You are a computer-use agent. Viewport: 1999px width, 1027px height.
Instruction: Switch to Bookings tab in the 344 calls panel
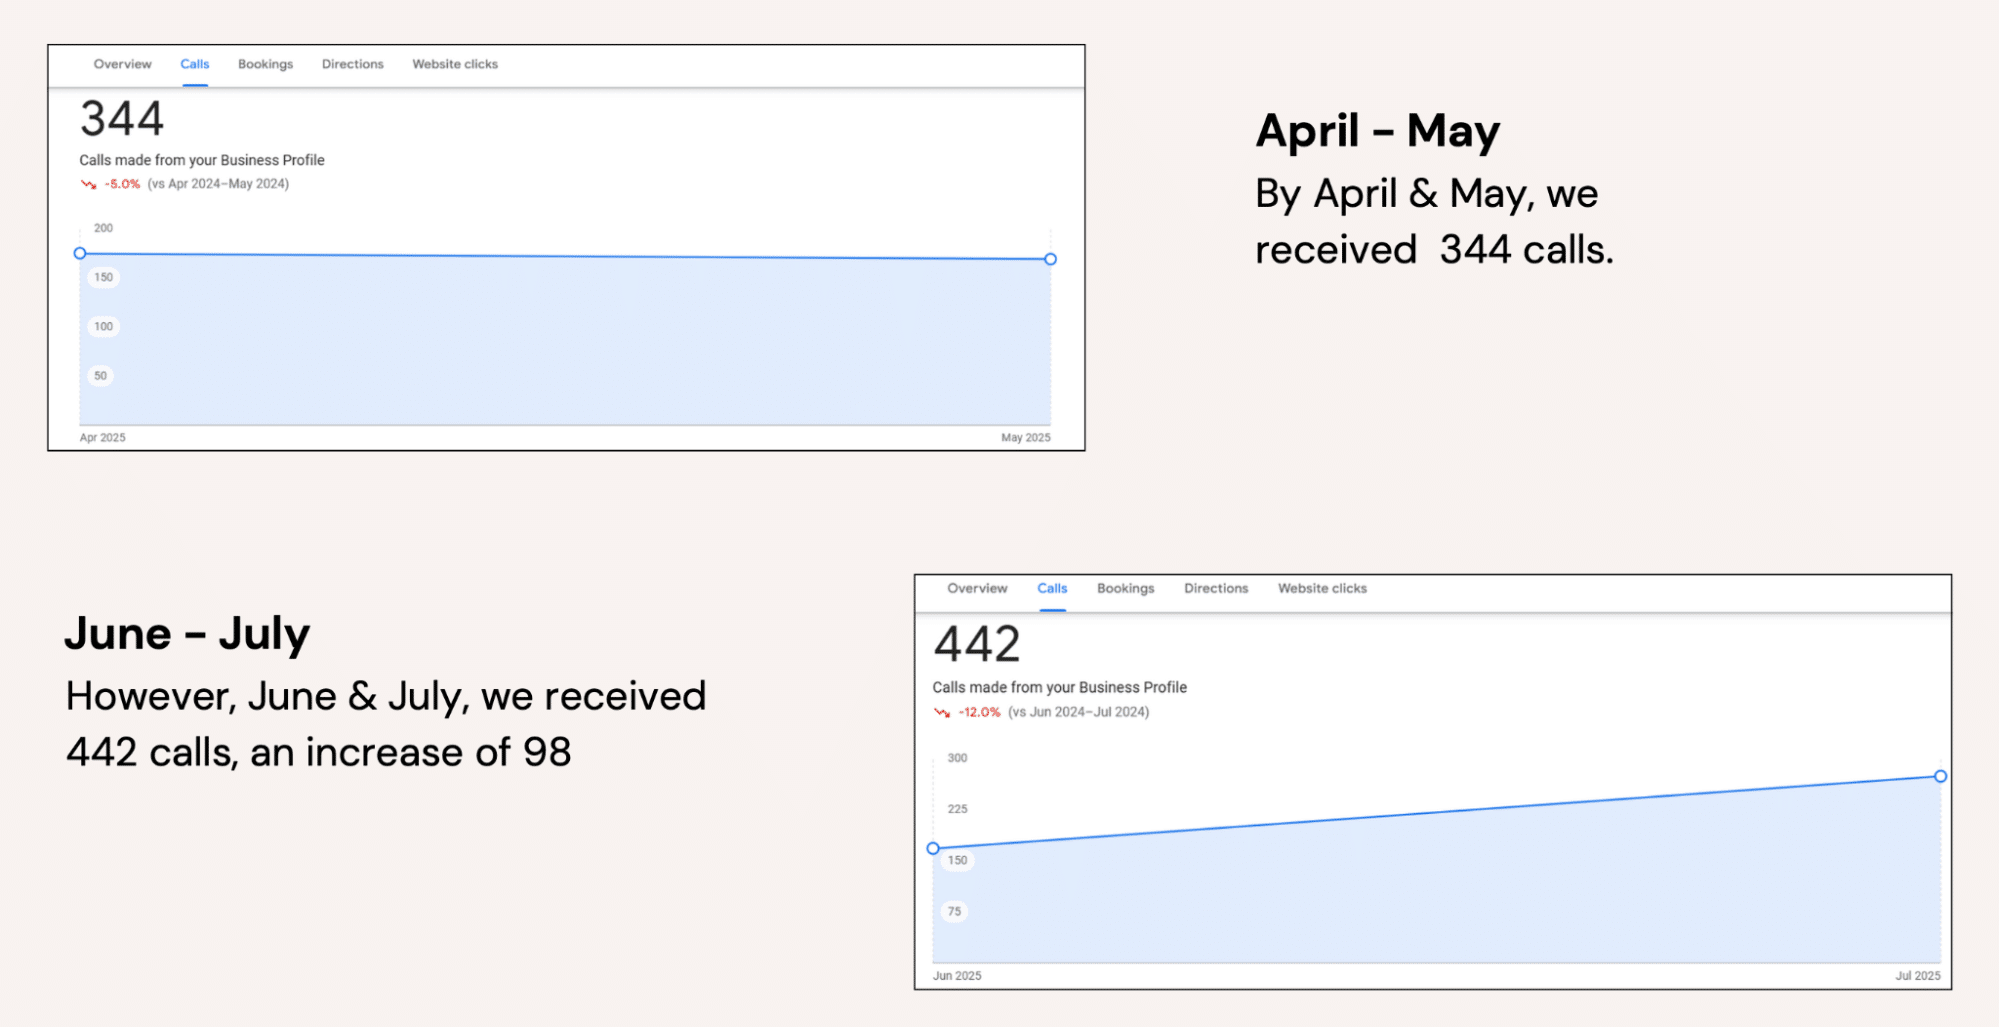(x=265, y=64)
